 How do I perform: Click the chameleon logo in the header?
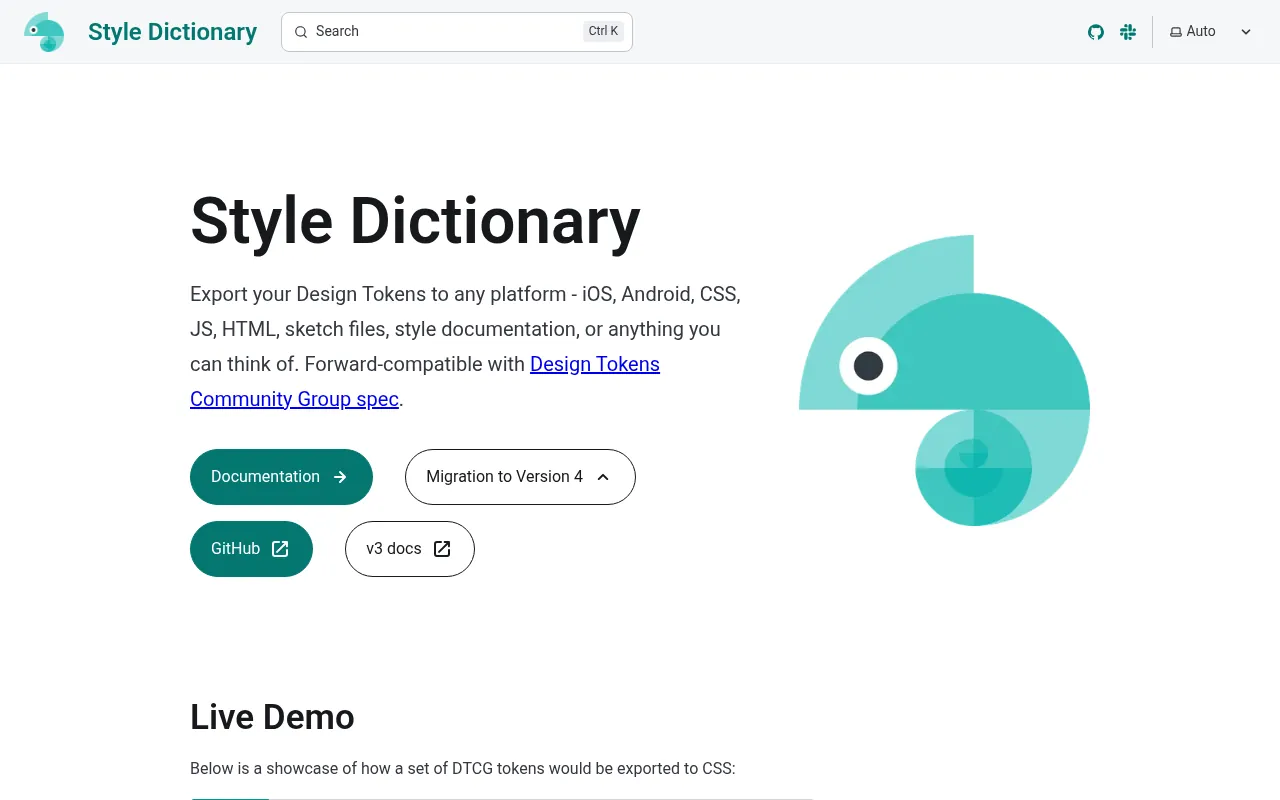(44, 32)
